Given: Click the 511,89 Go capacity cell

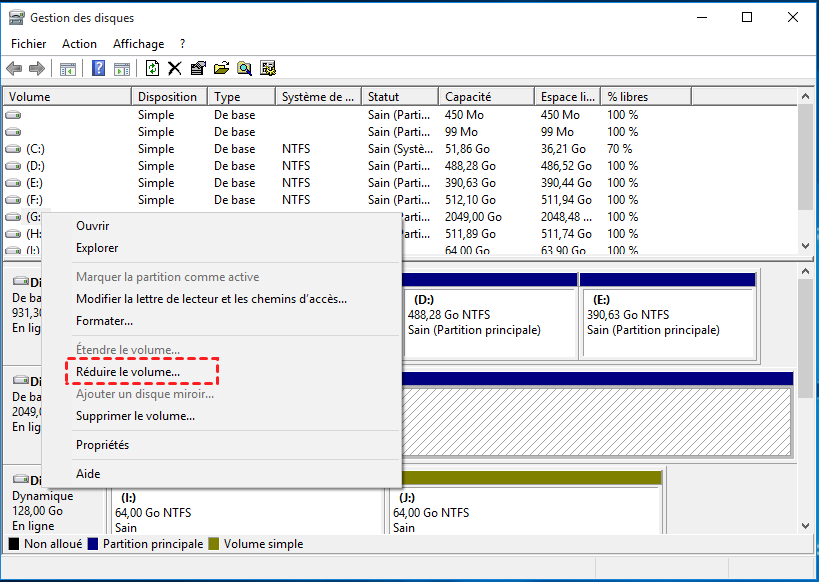Looking at the screenshot, I should click(x=470, y=234).
